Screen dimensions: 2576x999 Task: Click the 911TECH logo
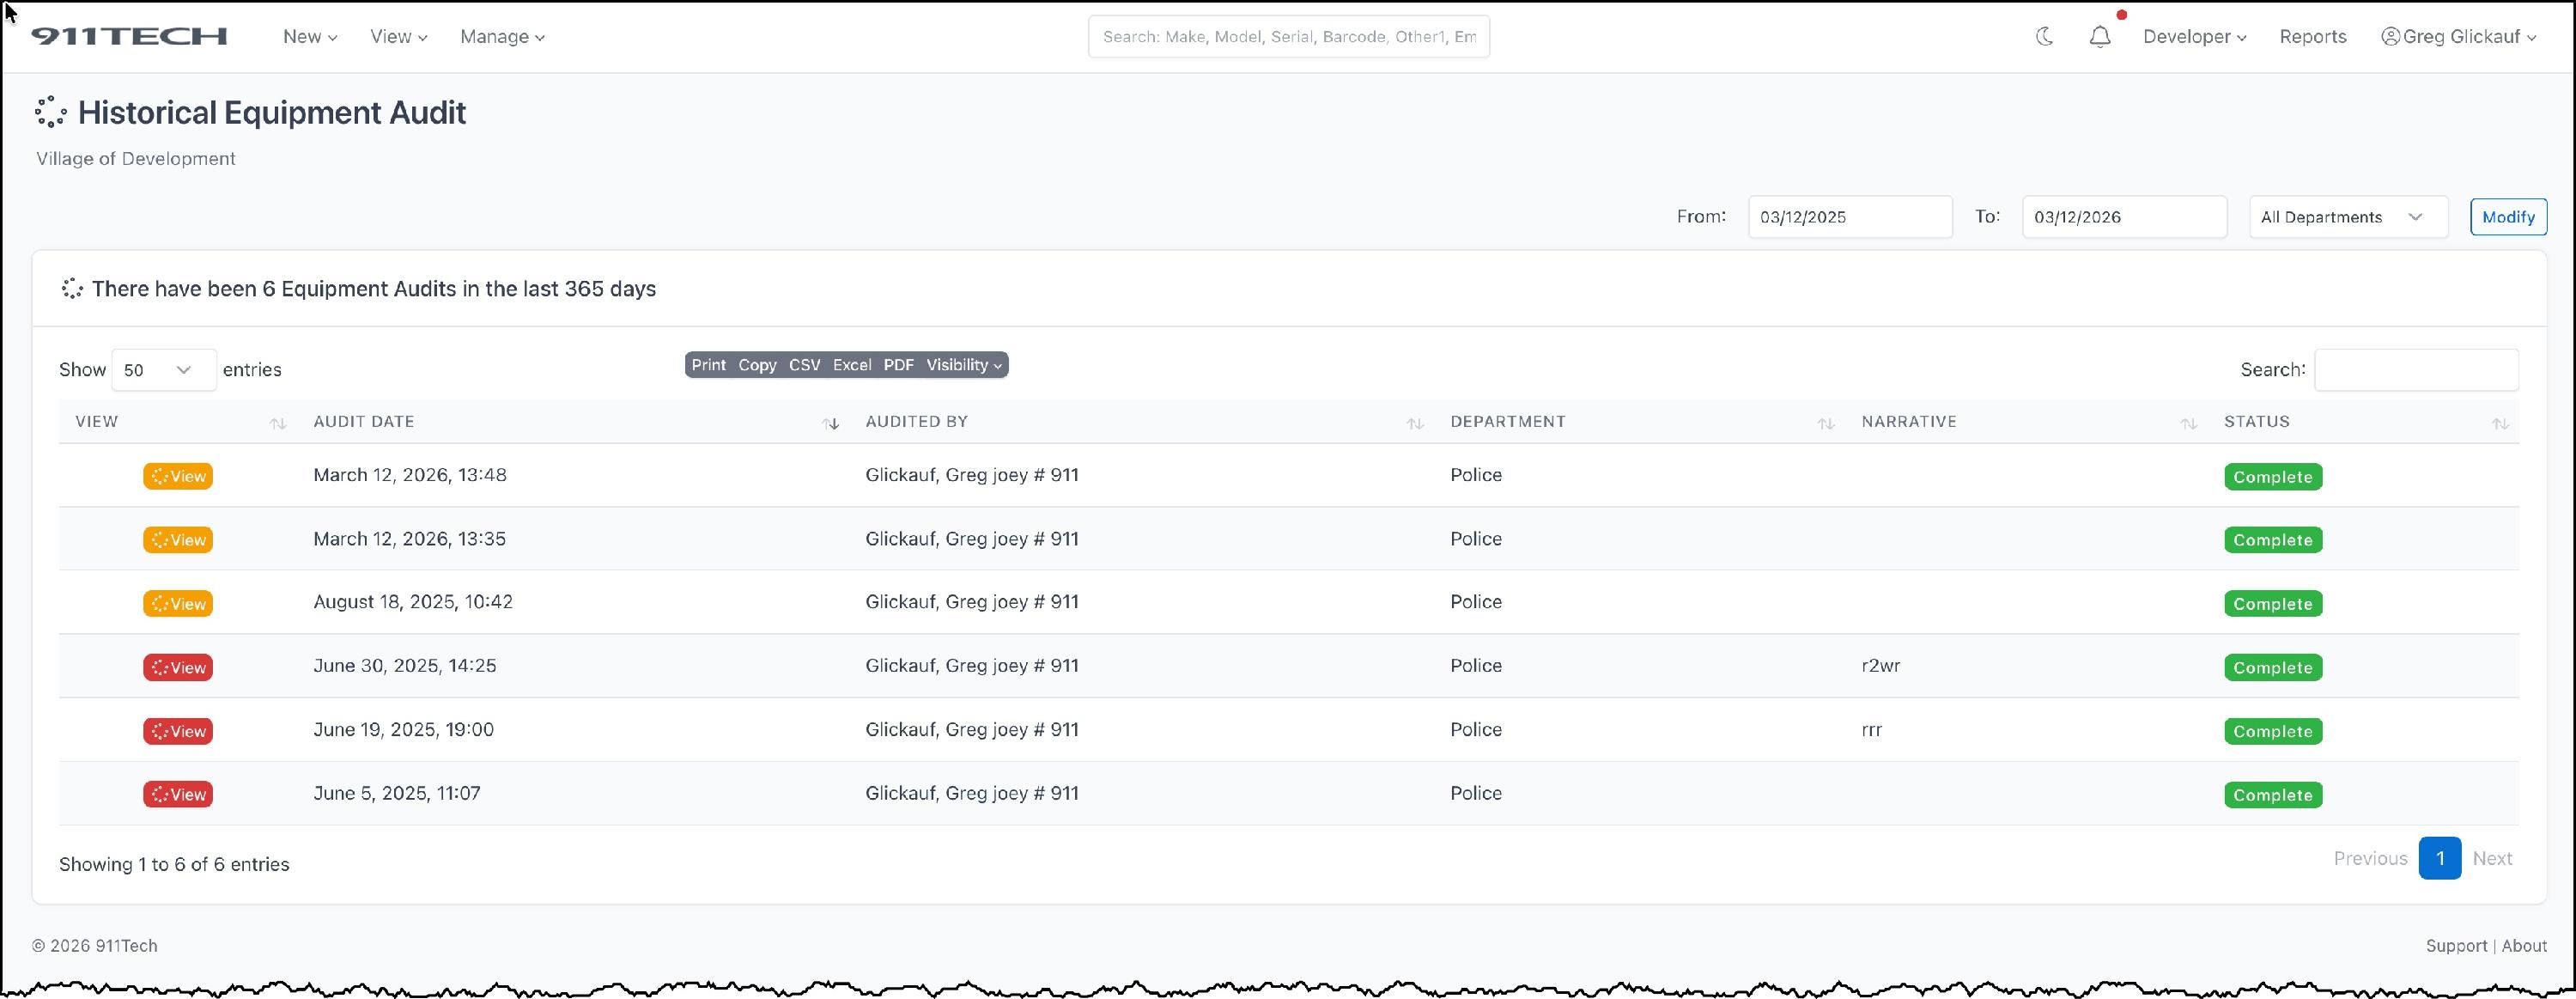tap(129, 36)
